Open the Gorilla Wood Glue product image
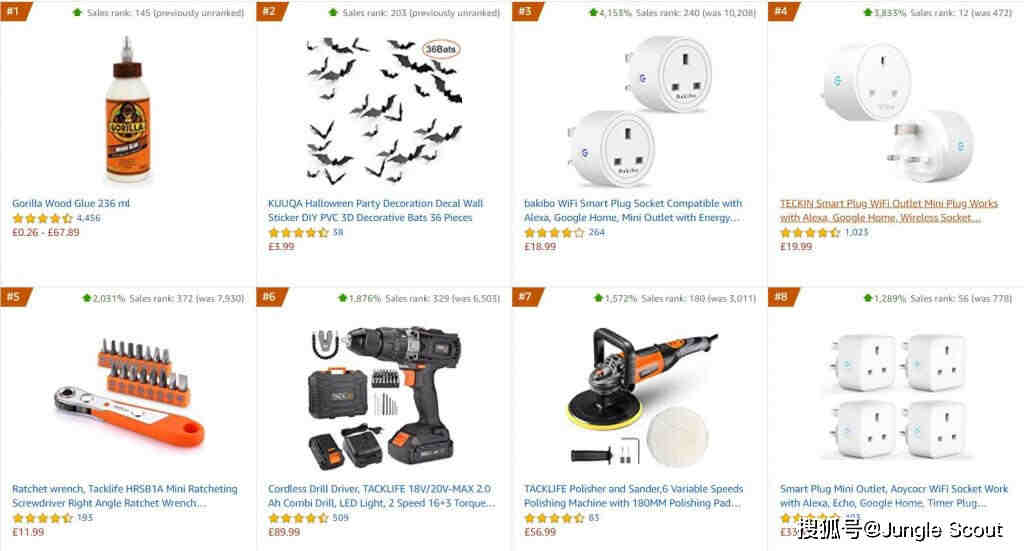Image resolution: width=1024 pixels, height=551 pixels. (128, 110)
